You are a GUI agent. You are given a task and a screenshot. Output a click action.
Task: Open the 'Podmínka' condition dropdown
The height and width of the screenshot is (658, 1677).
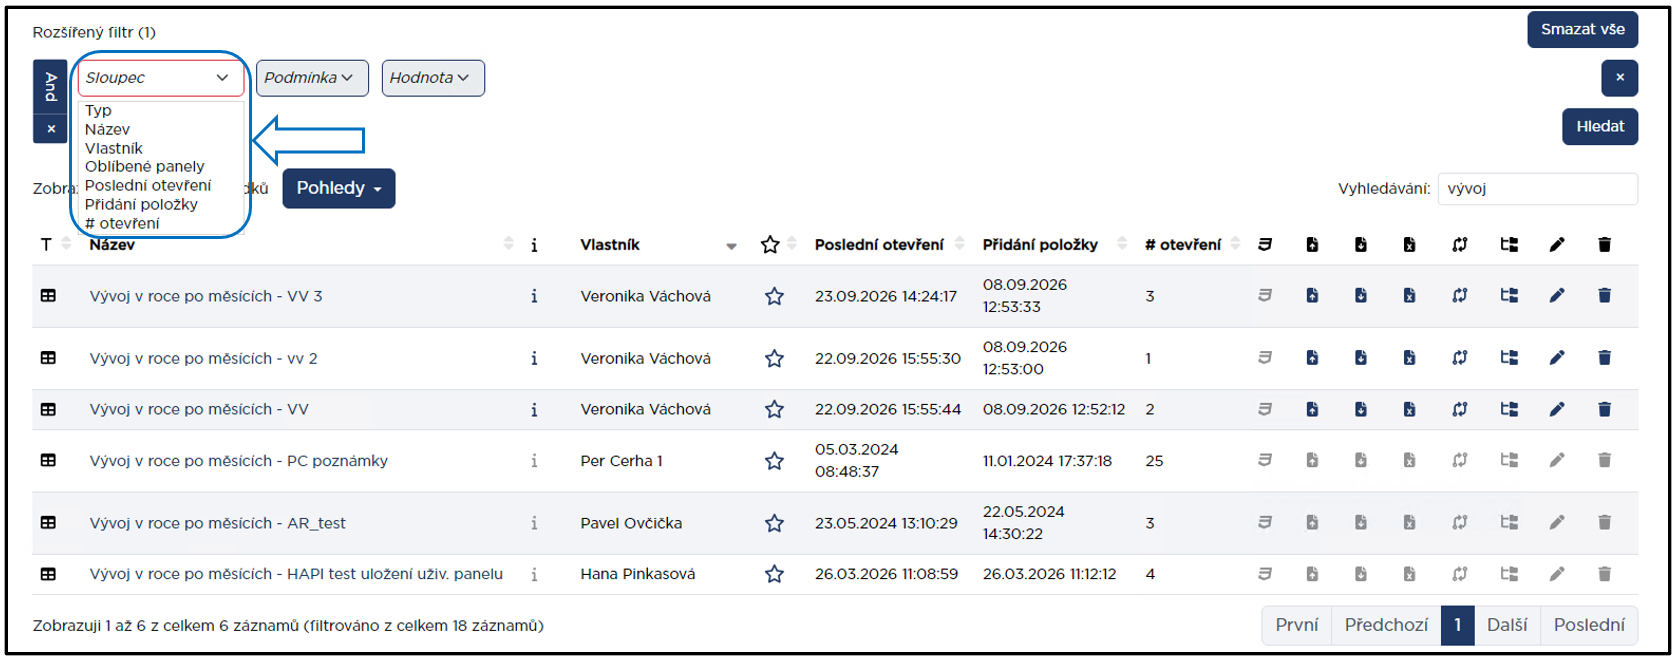click(312, 78)
